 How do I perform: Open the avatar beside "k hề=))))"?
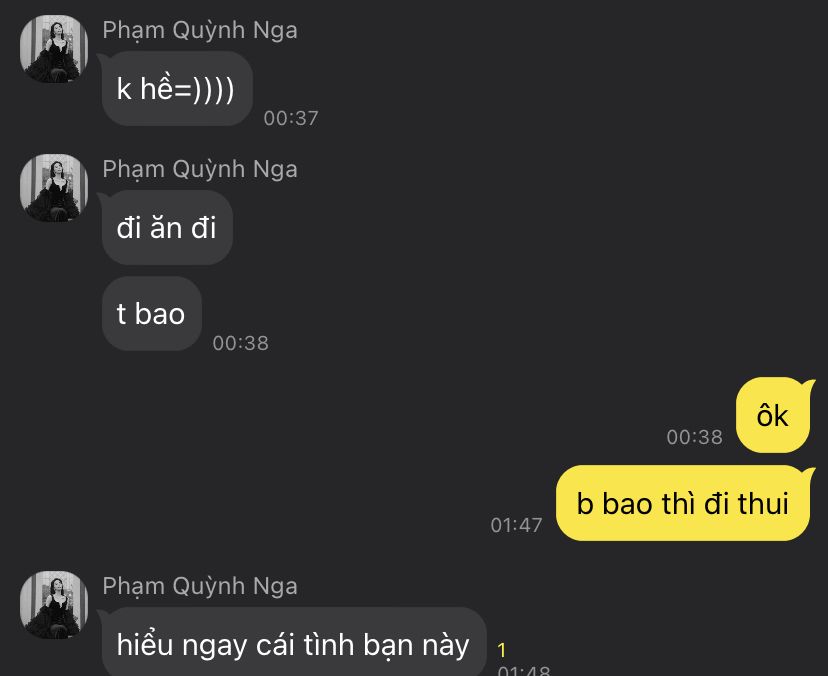[54, 49]
